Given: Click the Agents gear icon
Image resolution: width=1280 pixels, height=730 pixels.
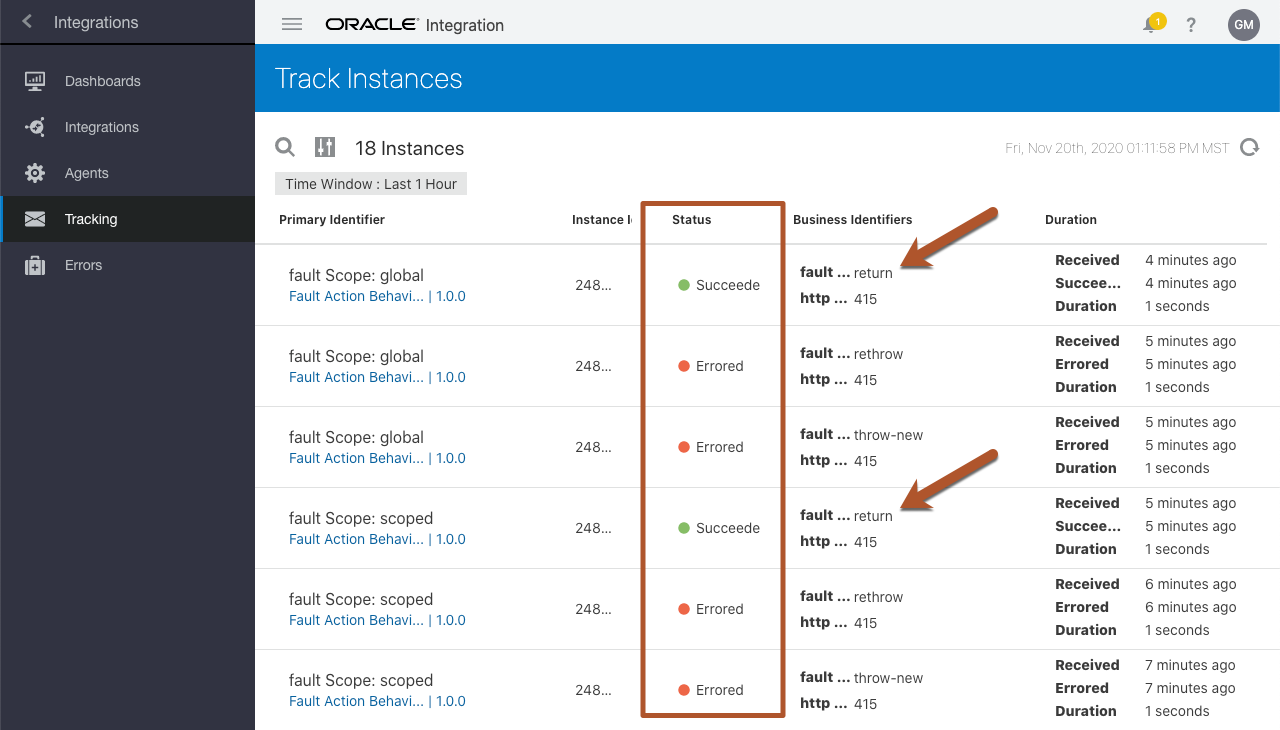Looking at the screenshot, I should [35, 173].
